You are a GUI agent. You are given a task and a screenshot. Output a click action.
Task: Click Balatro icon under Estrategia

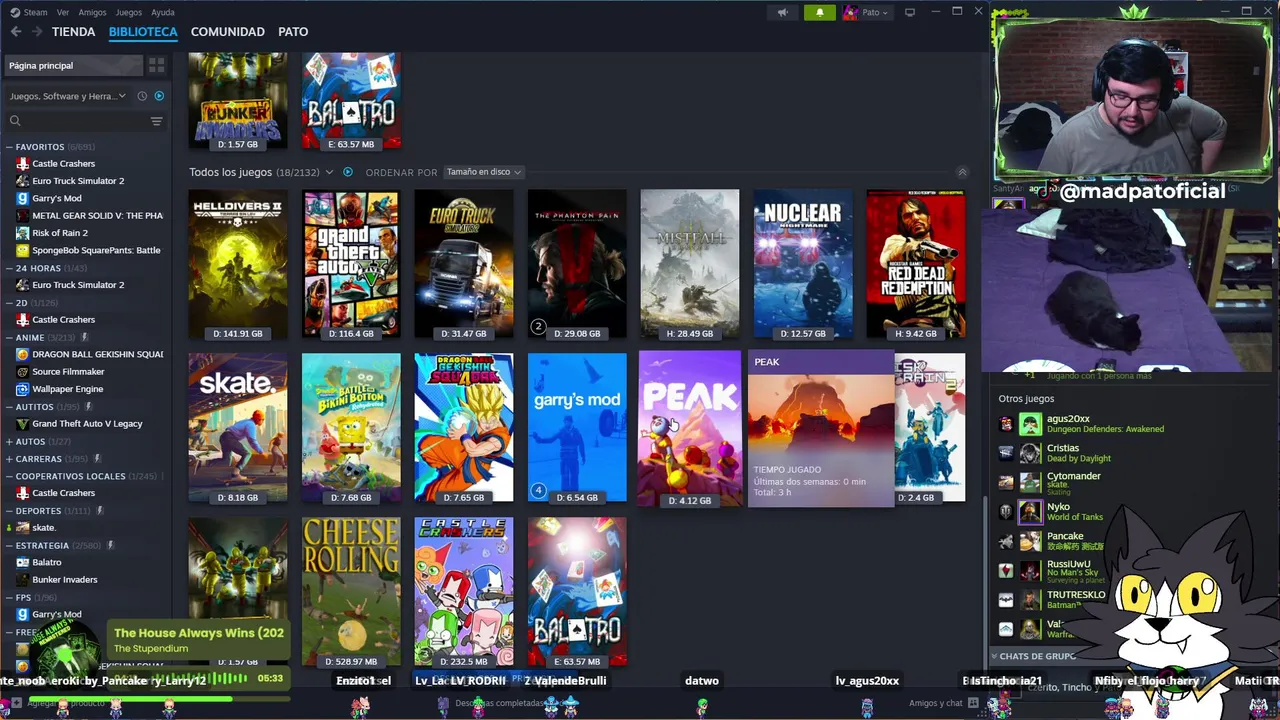click(23, 562)
